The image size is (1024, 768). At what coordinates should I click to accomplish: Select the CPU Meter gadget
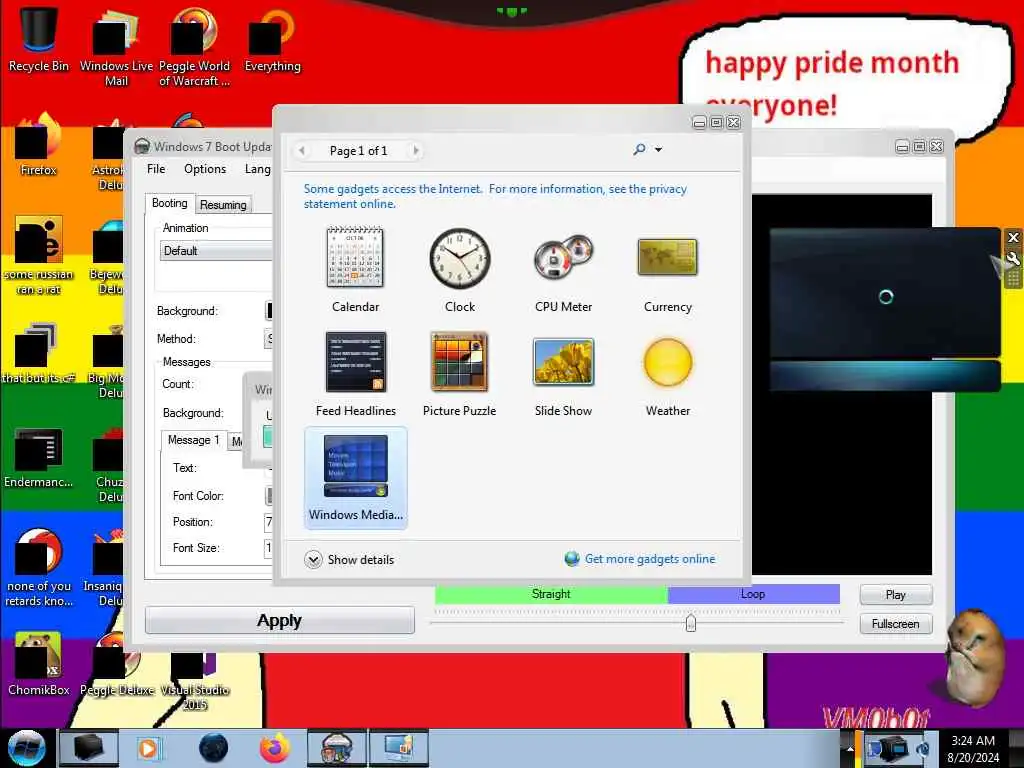pos(564,269)
